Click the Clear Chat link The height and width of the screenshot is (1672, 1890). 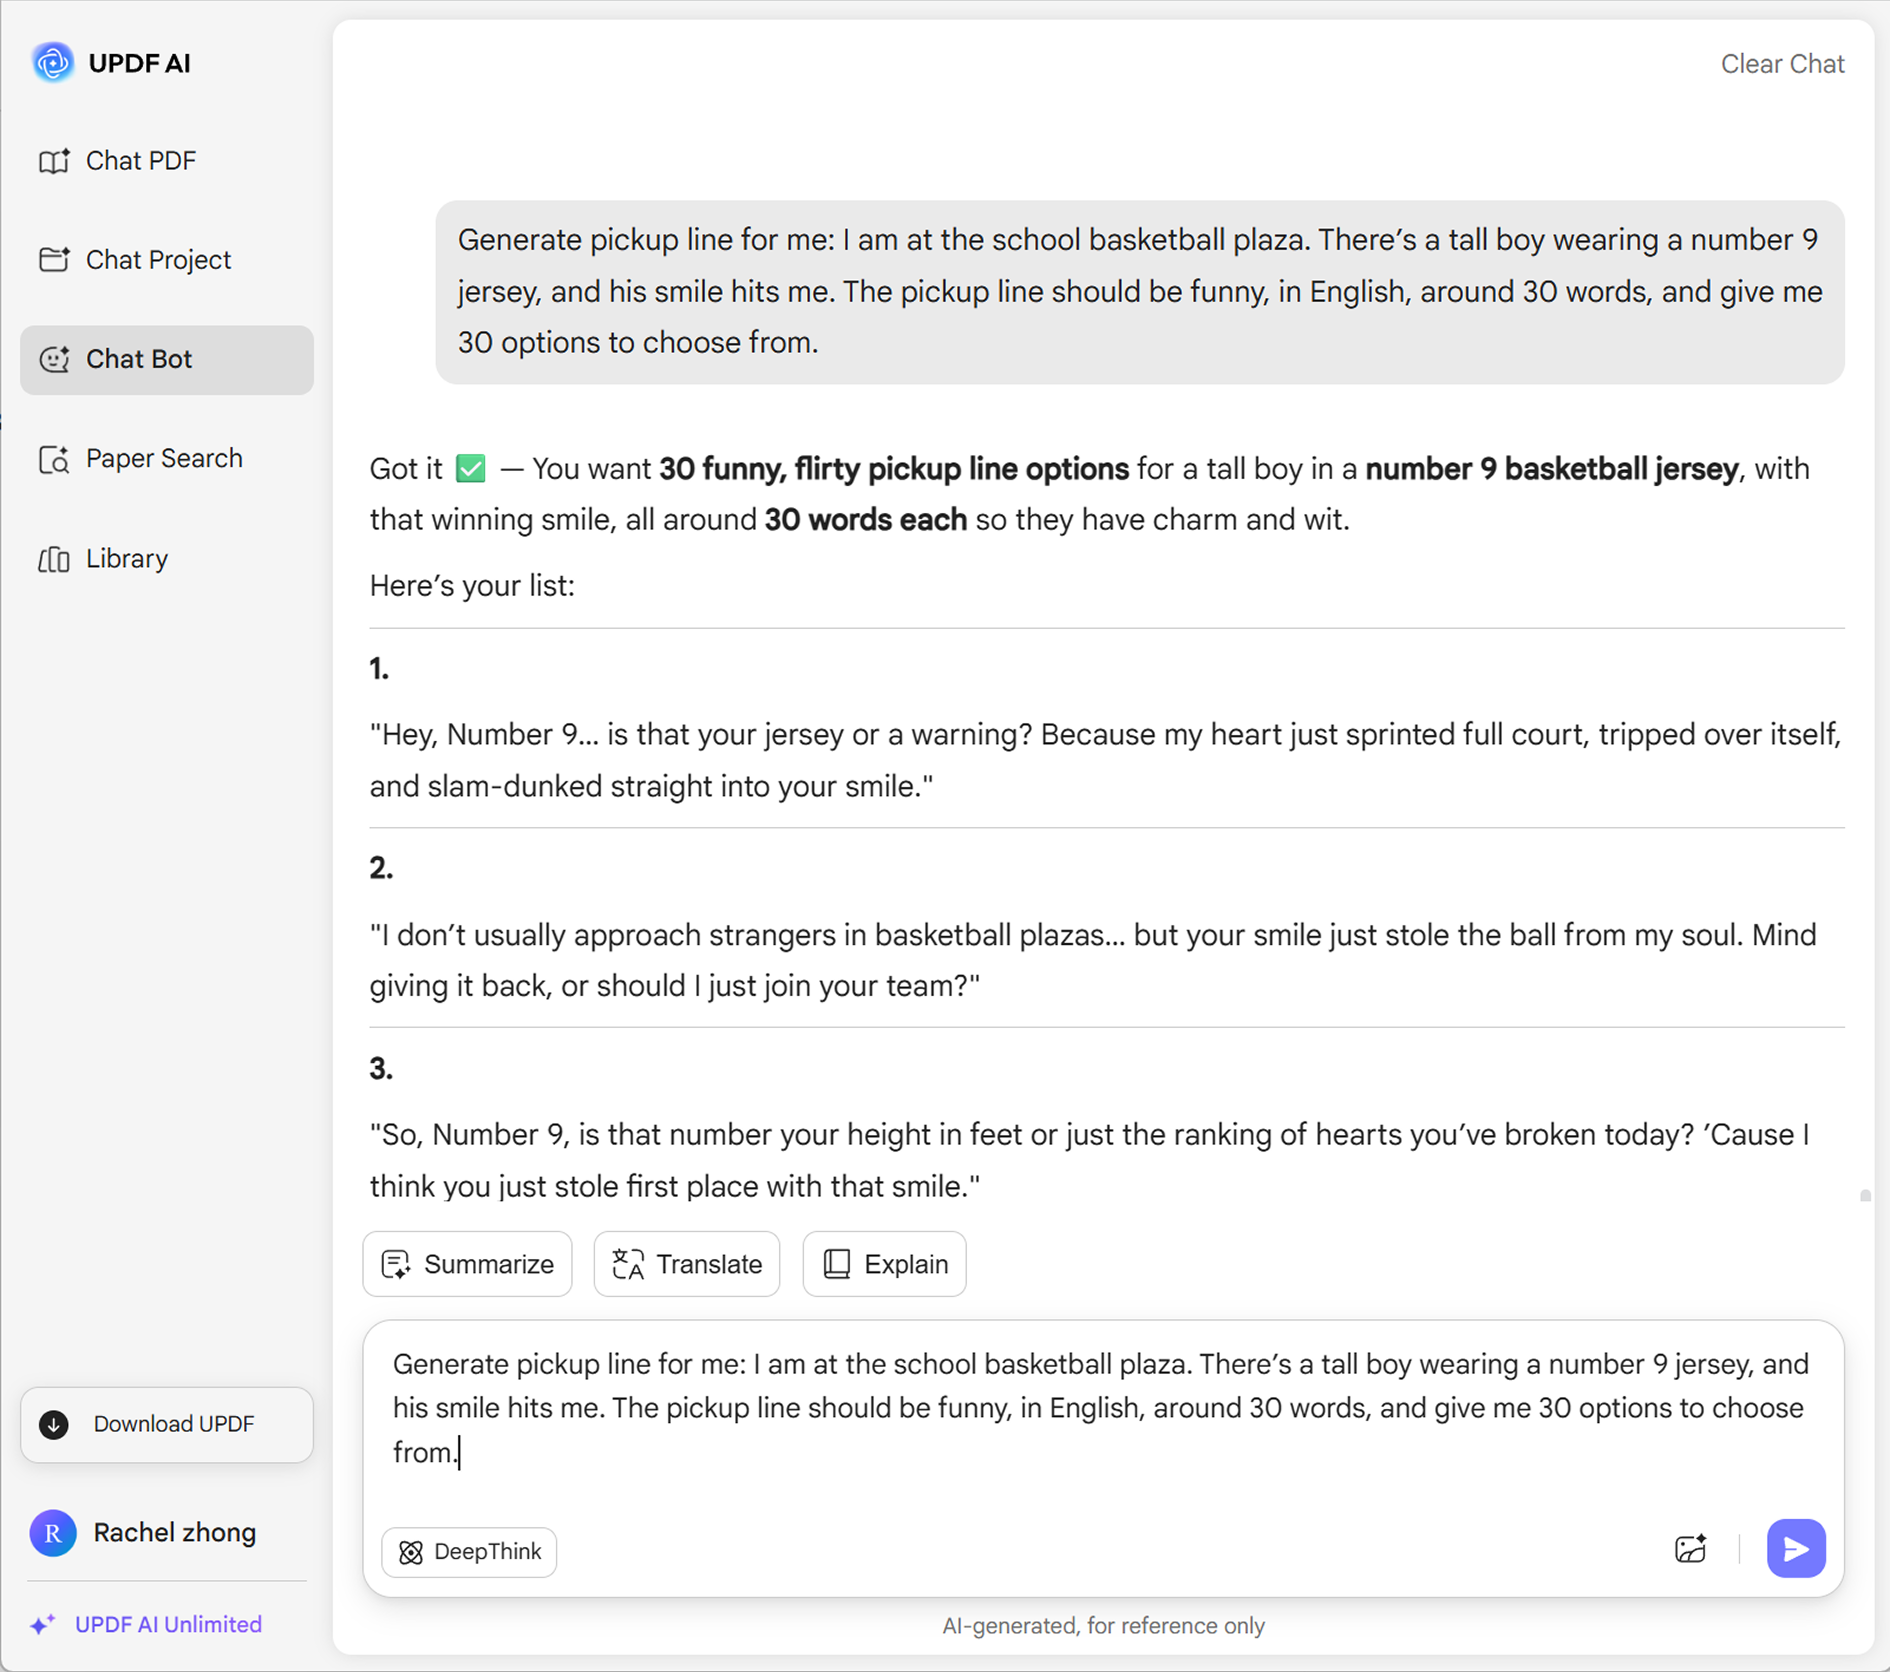click(x=1782, y=64)
